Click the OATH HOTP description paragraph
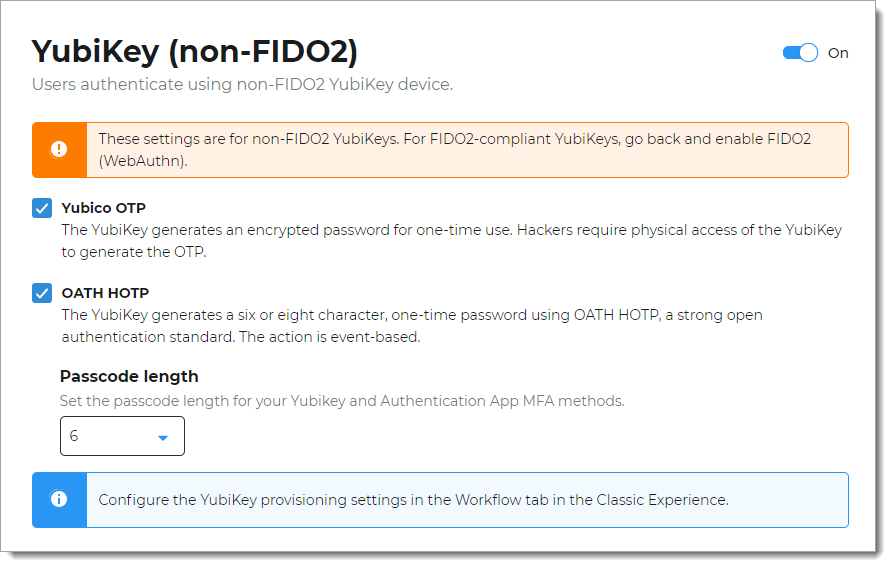The width and height of the screenshot is (891, 567). point(412,325)
